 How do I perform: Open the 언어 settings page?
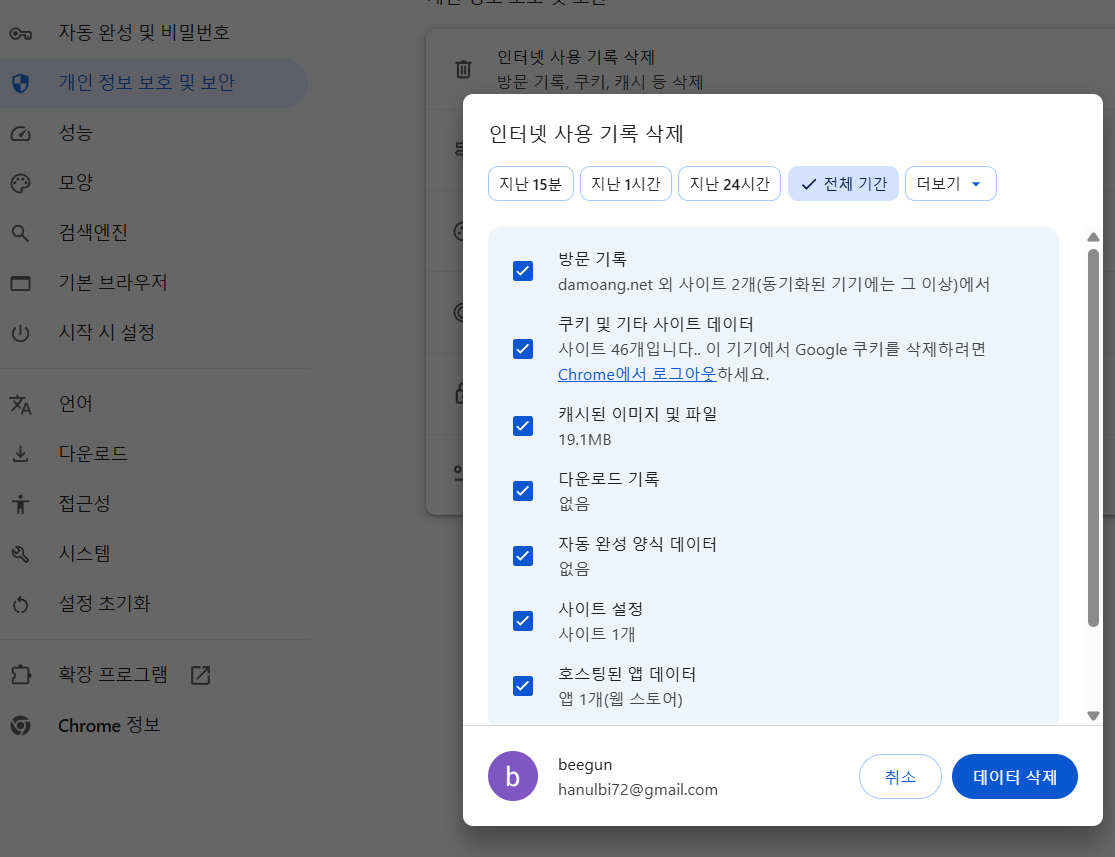point(154,404)
